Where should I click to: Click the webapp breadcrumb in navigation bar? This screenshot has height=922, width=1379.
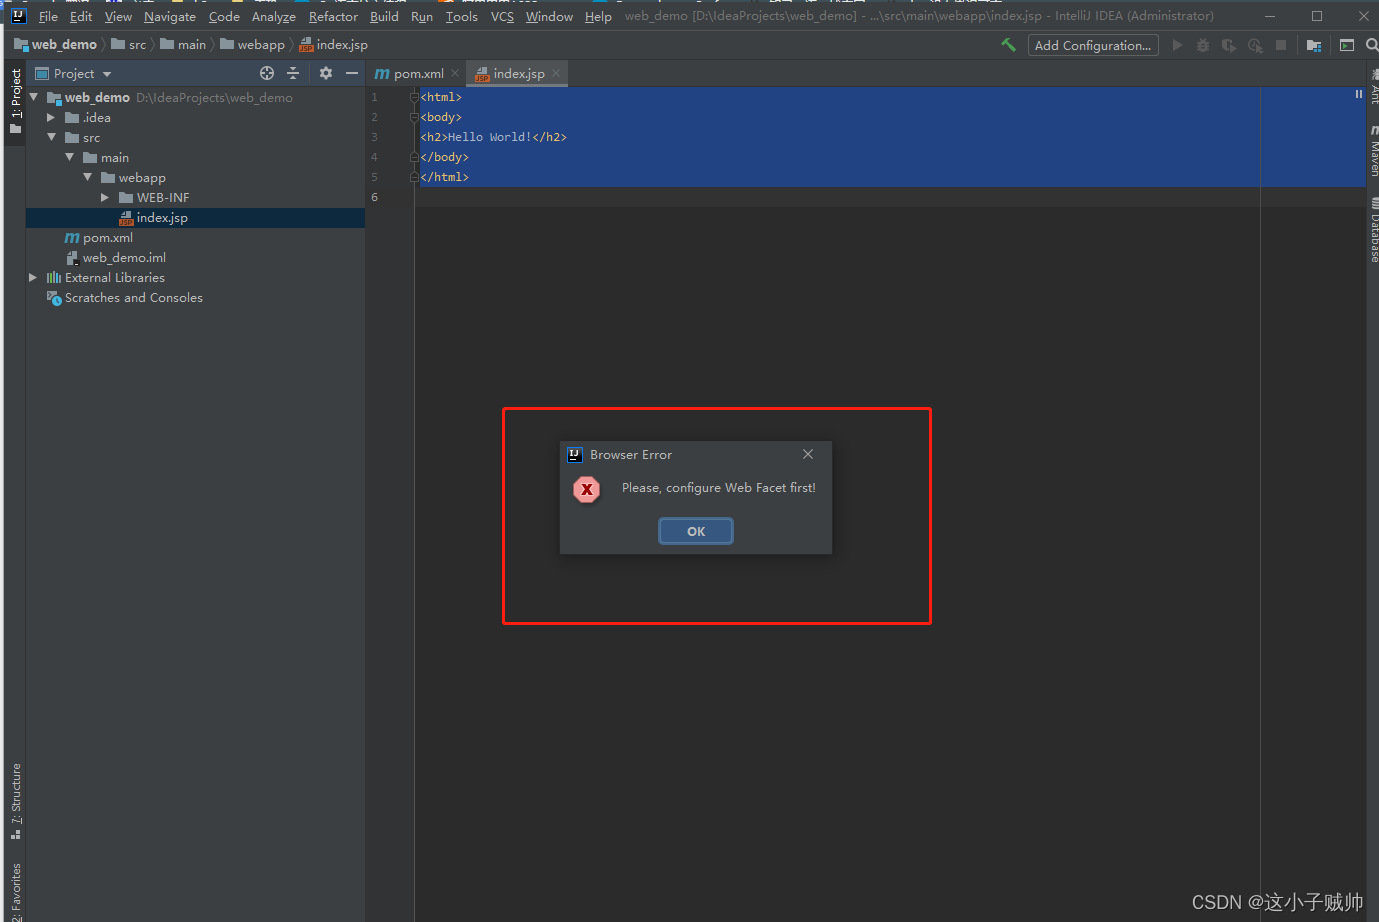point(252,45)
